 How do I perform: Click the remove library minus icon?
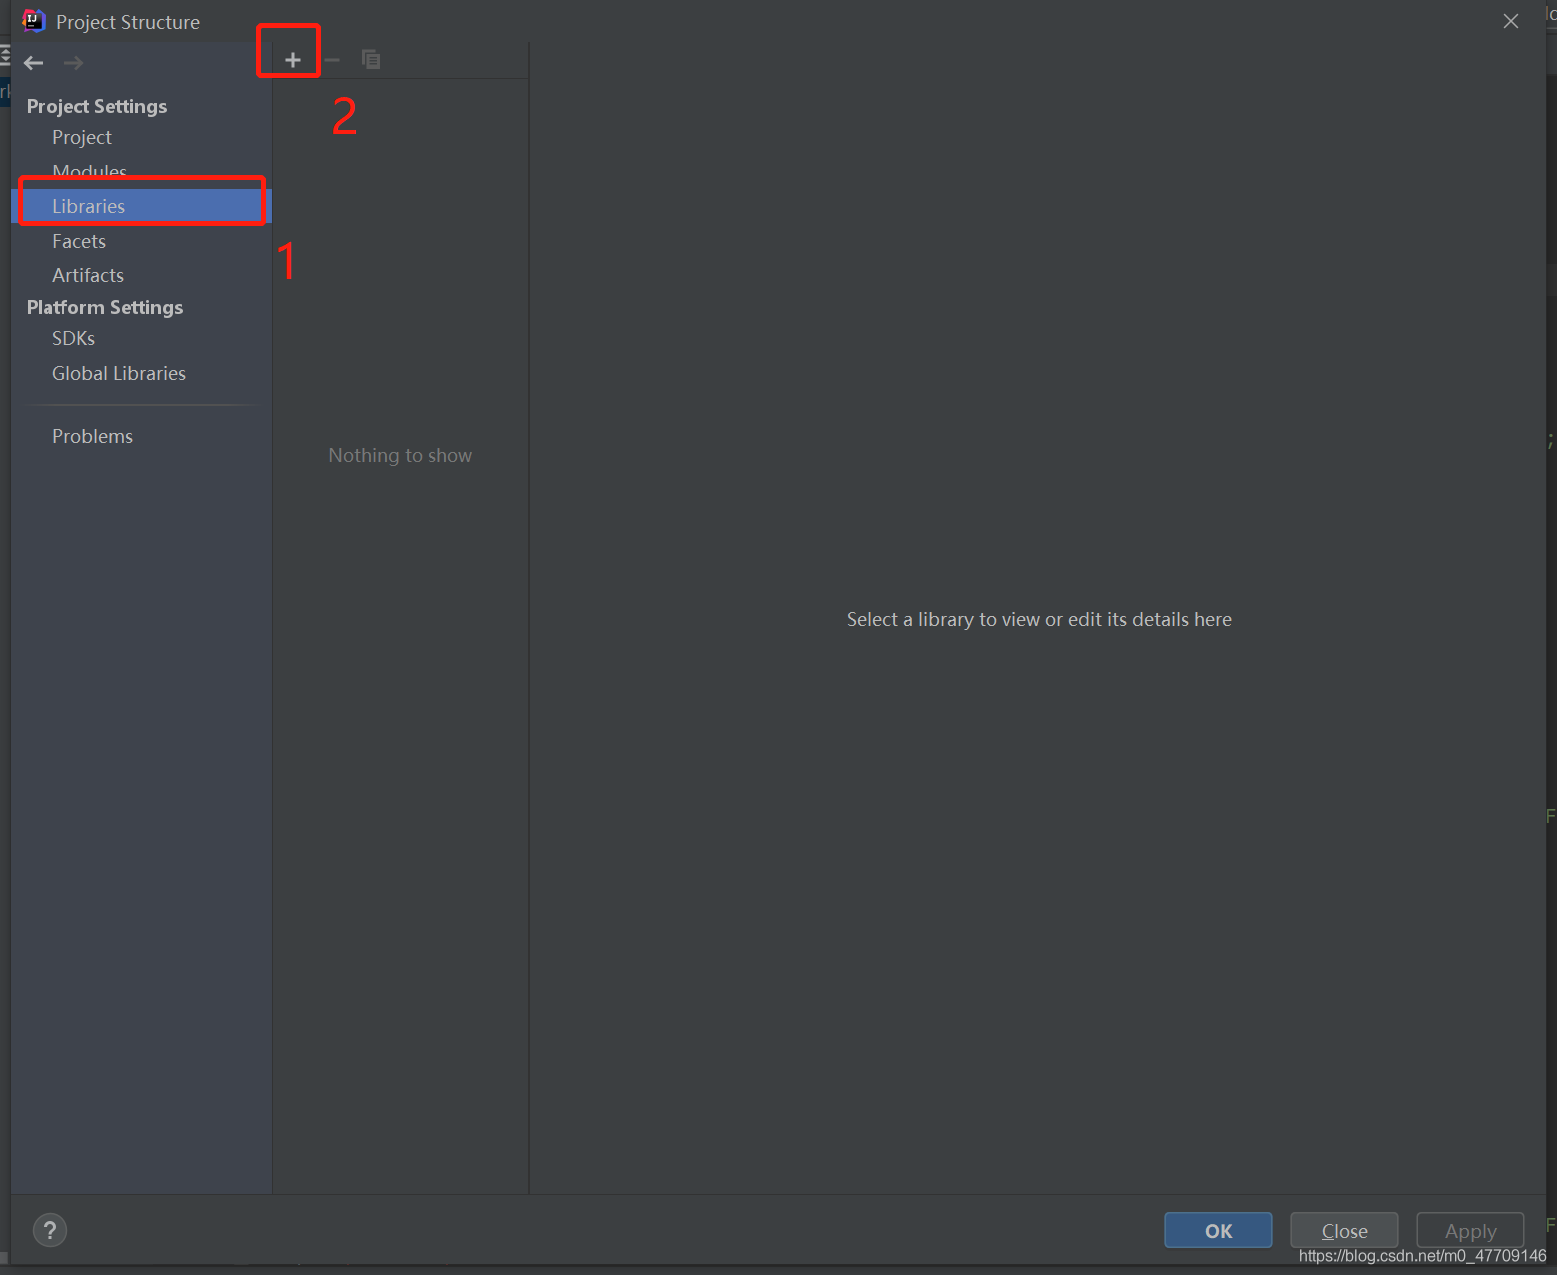[x=332, y=60]
